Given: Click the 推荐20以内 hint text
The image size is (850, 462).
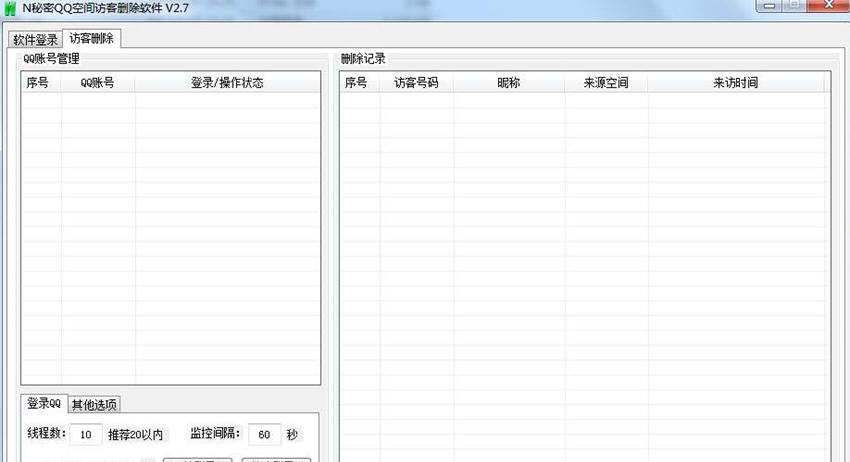Looking at the screenshot, I should [x=136, y=434].
